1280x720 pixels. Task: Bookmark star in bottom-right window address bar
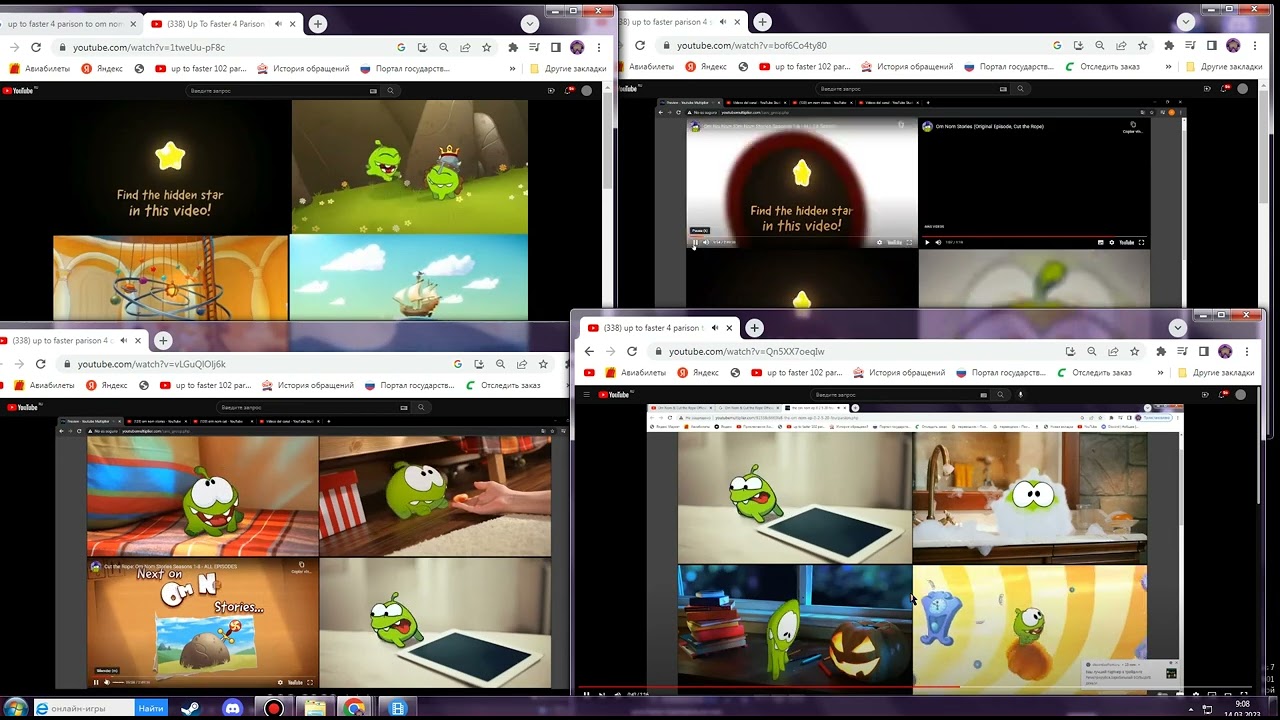[x=1134, y=351]
